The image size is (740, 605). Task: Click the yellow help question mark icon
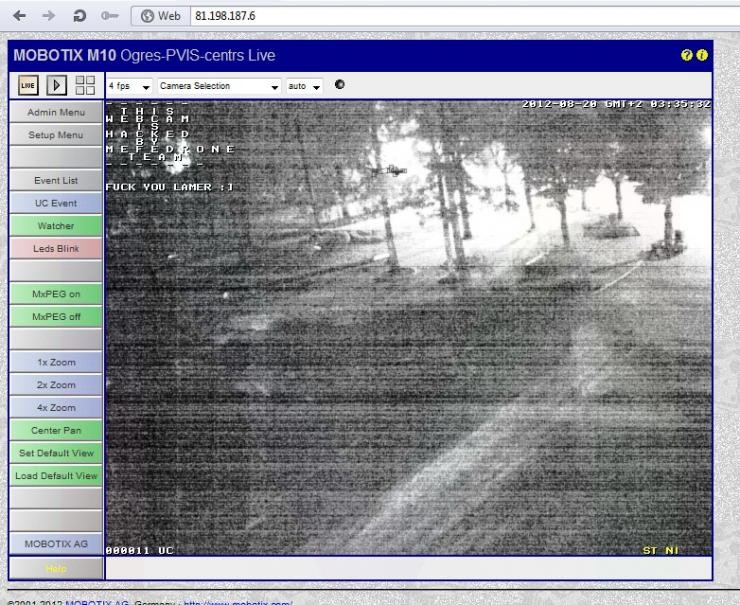point(687,55)
